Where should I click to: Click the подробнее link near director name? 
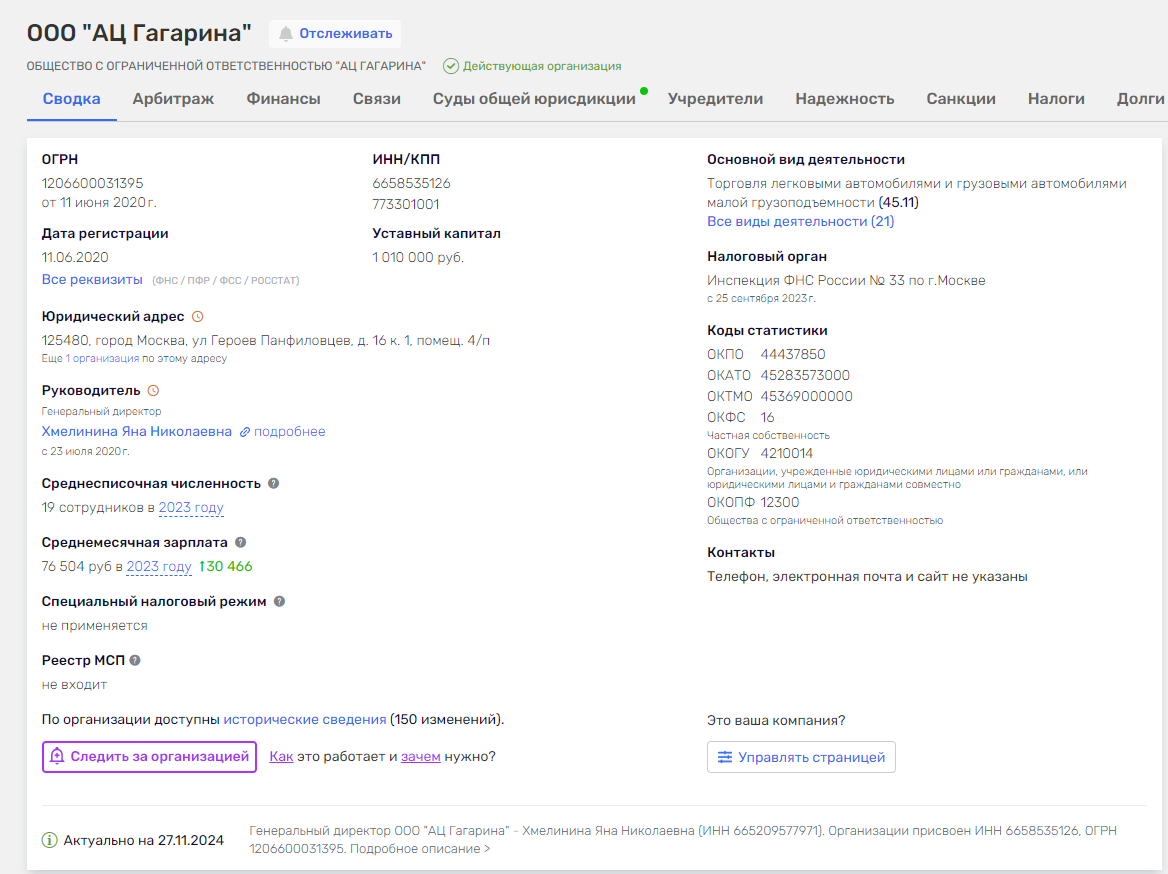point(290,431)
